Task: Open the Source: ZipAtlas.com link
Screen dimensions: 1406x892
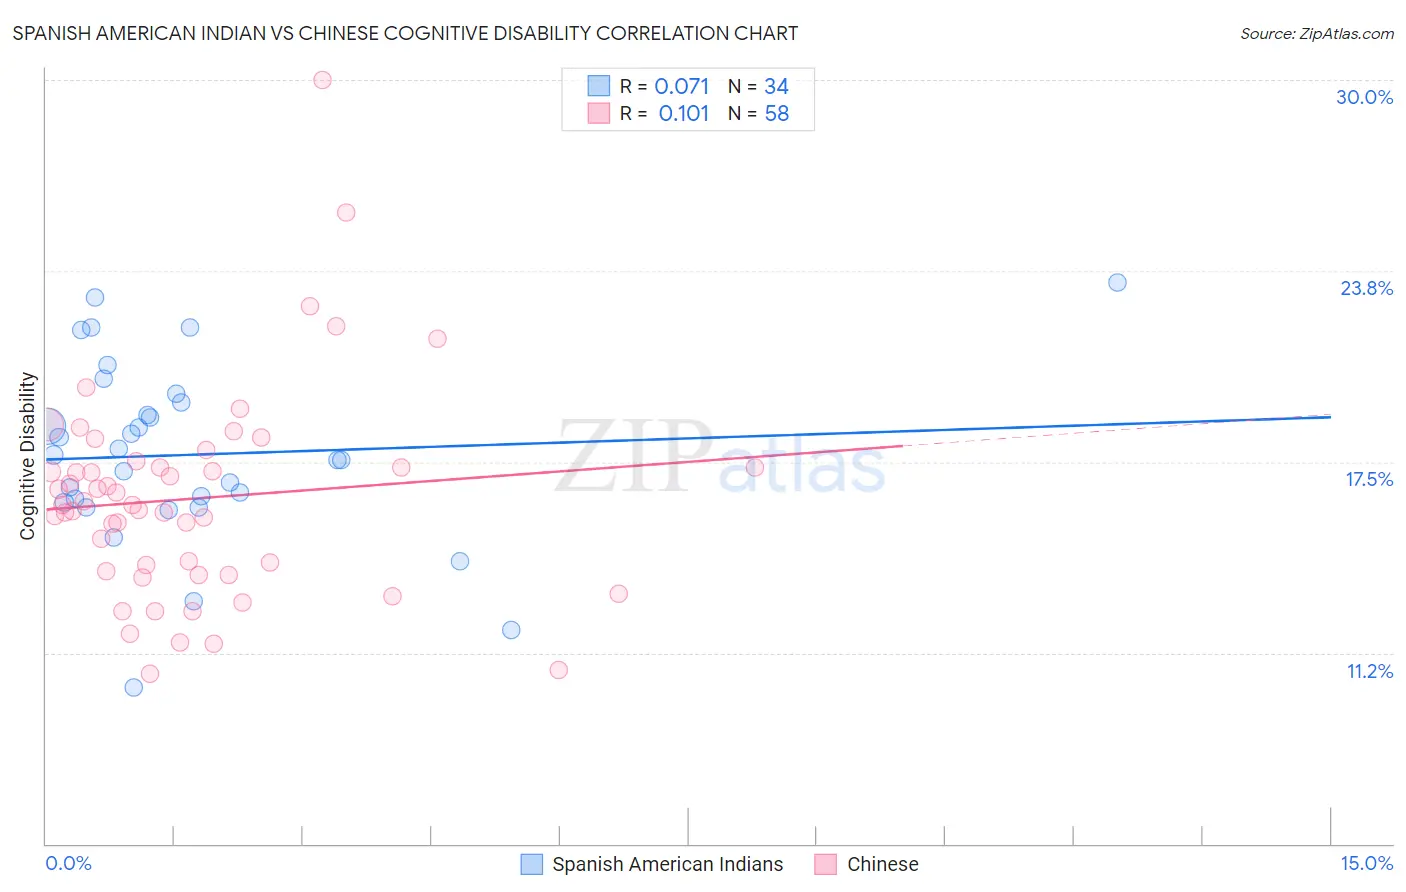Action: pos(1317,33)
